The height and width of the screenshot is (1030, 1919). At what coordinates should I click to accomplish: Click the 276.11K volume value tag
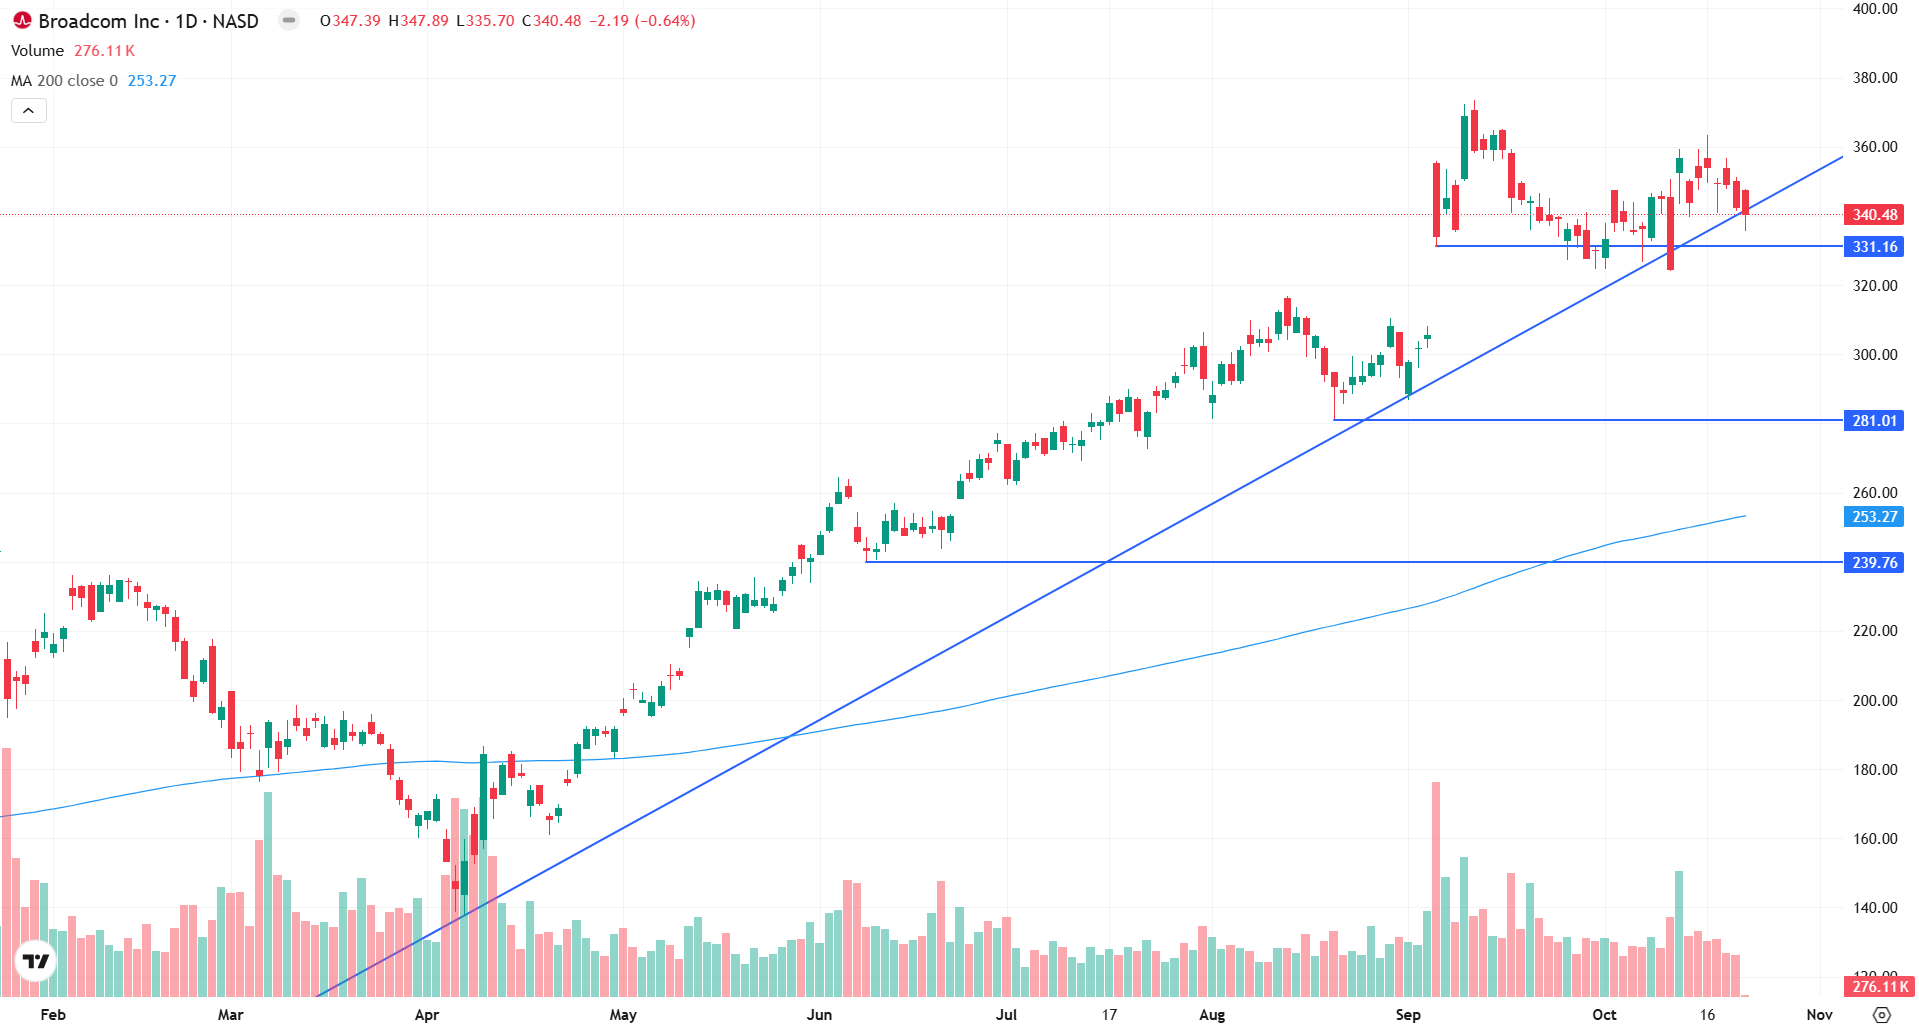click(x=1878, y=986)
